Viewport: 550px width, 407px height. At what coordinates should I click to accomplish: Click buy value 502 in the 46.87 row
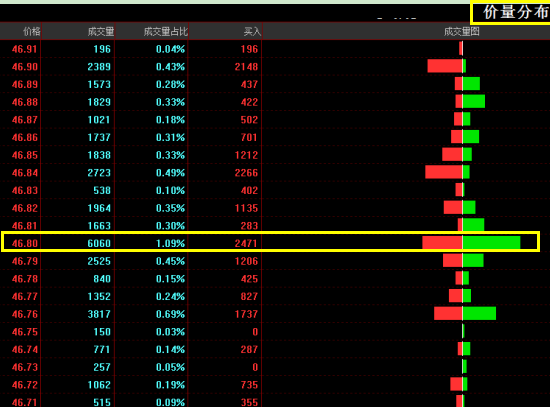pos(249,120)
